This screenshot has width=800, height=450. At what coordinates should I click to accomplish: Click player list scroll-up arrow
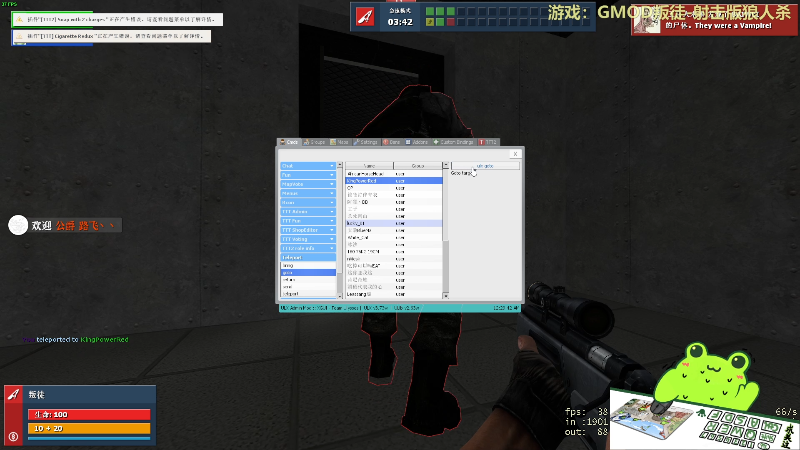(445, 165)
